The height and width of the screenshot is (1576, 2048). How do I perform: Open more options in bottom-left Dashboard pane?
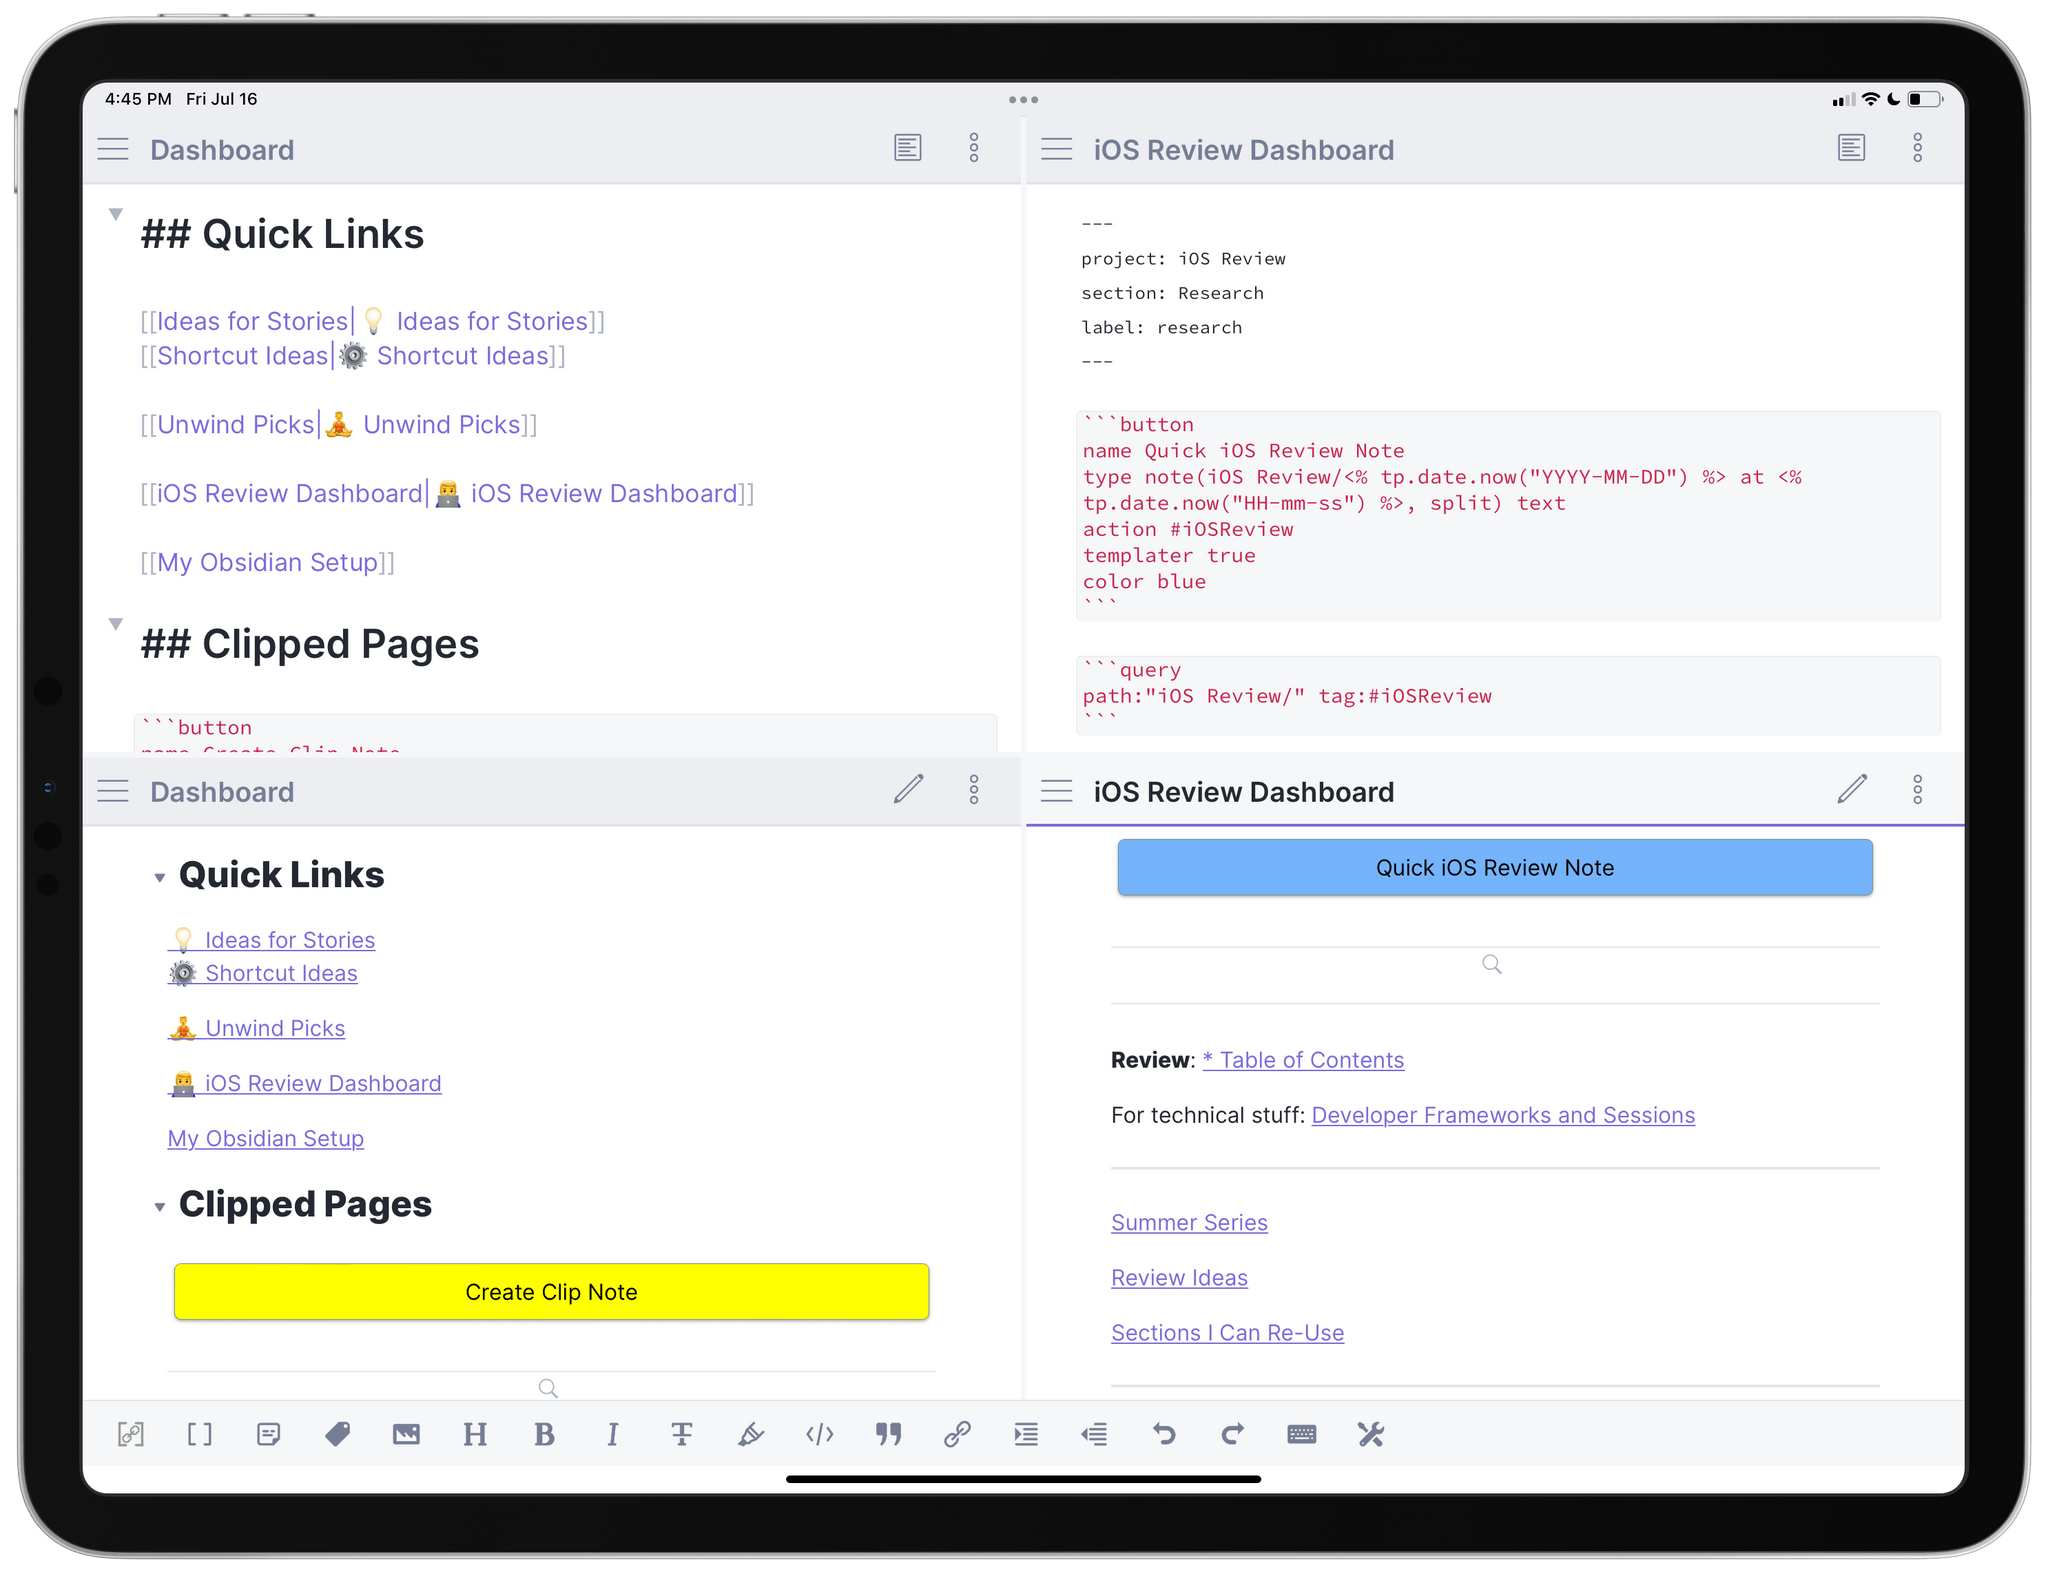click(973, 790)
